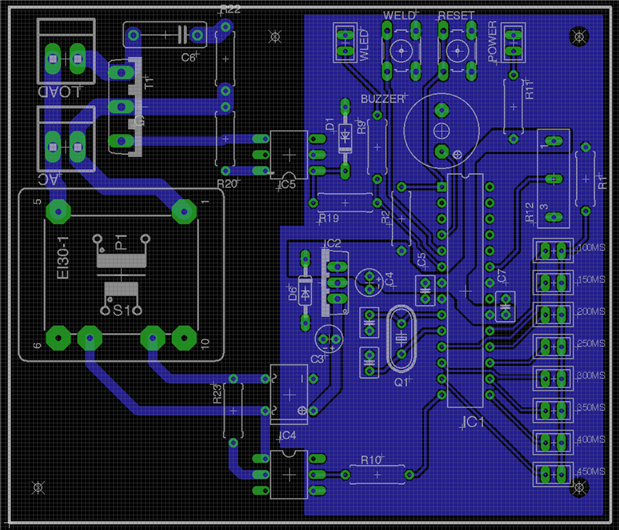
Task: Click the POWER LED footprint
Action: click(513, 43)
